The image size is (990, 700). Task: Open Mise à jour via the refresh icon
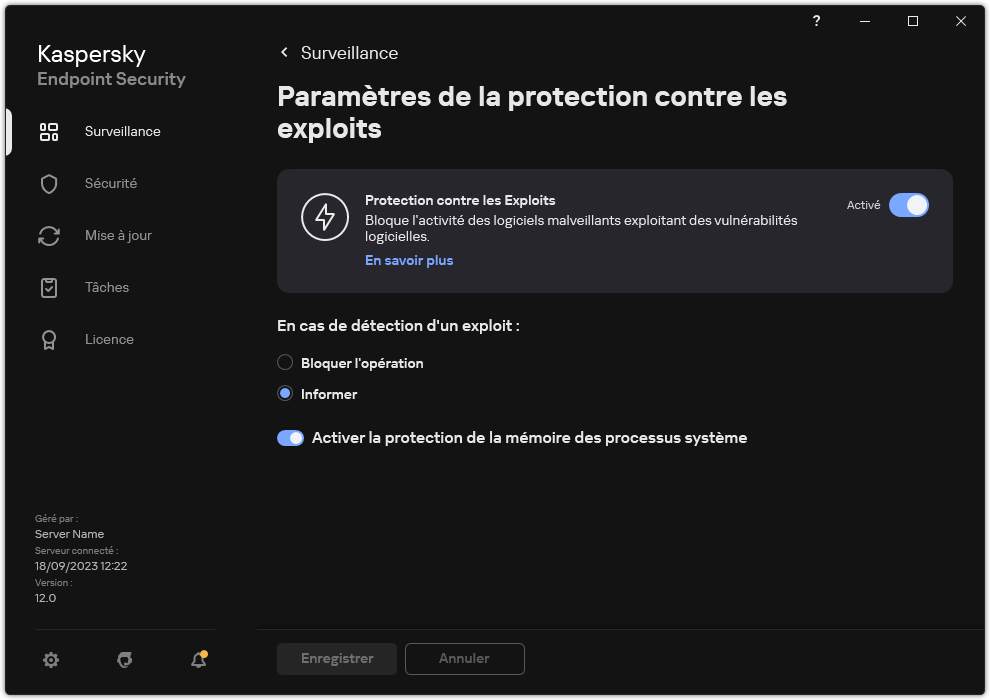coord(49,235)
